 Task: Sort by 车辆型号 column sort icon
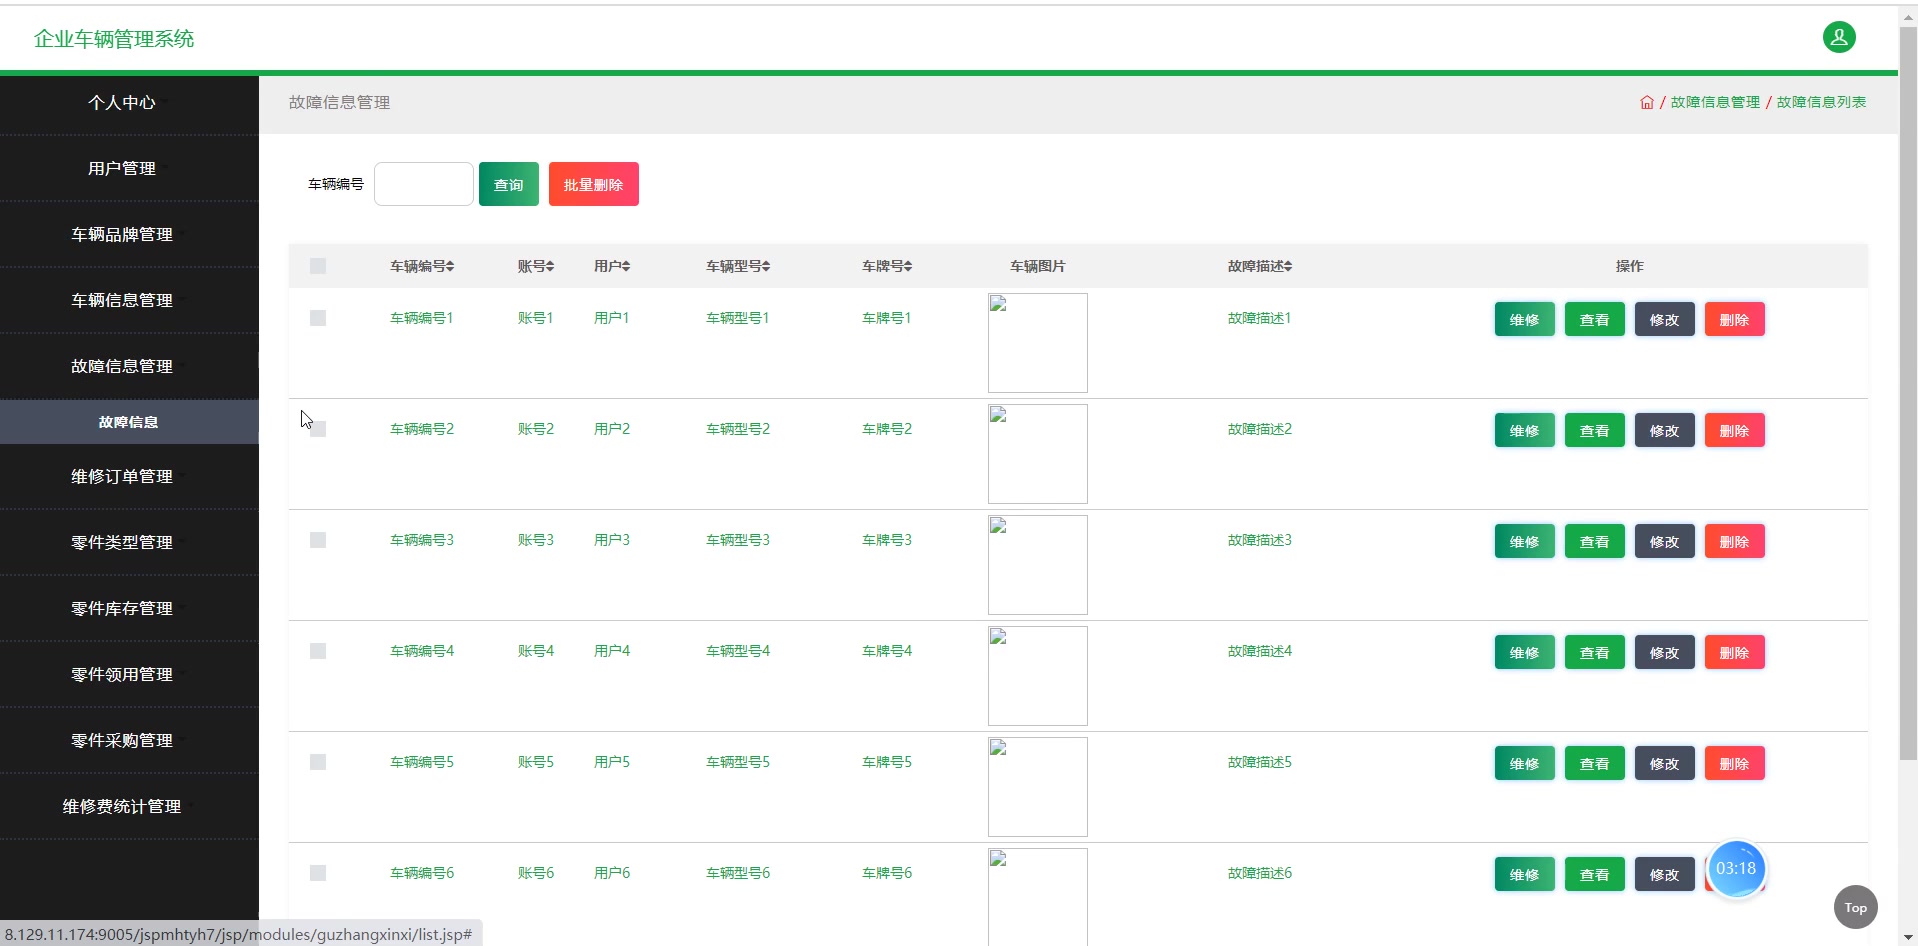[766, 266]
